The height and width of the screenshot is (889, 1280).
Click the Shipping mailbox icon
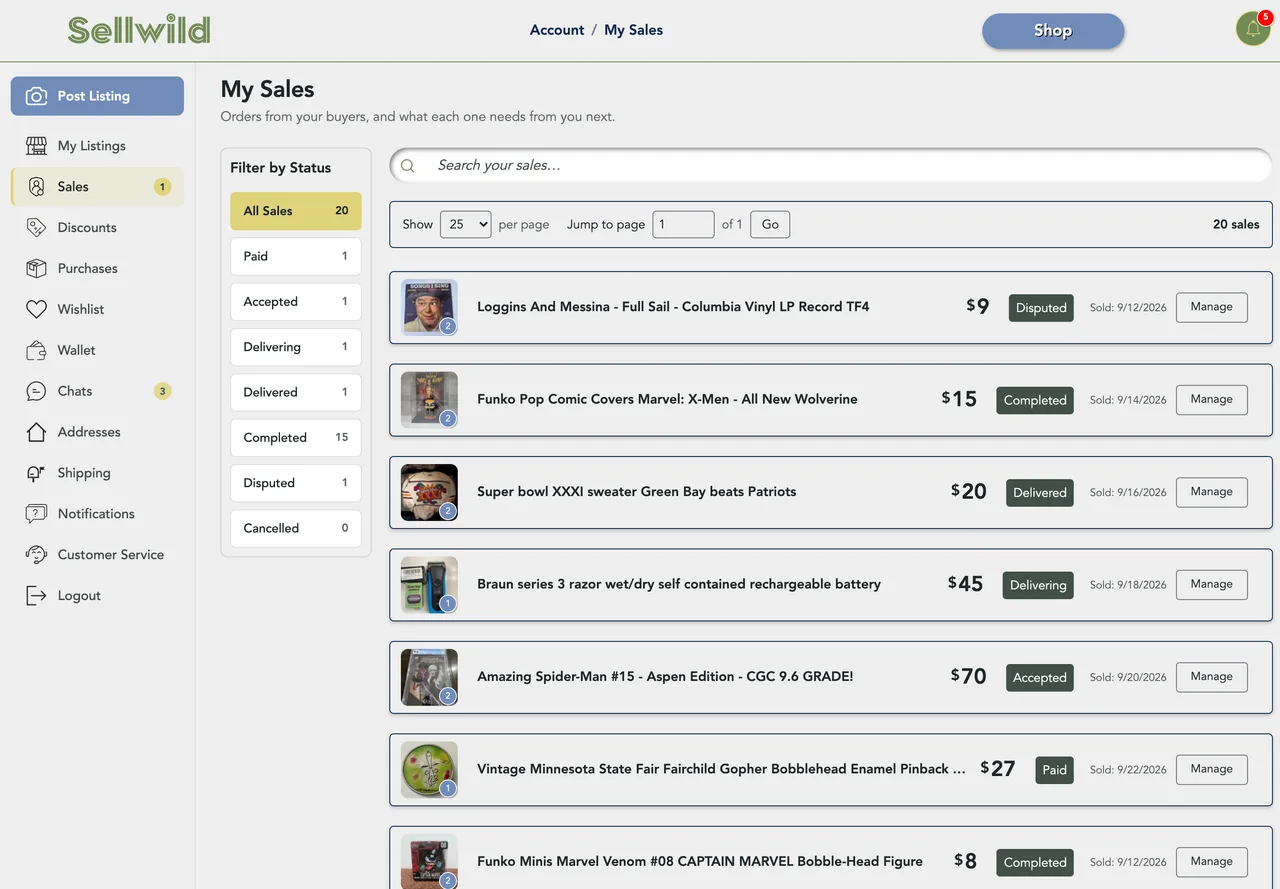click(x=37, y=474)
